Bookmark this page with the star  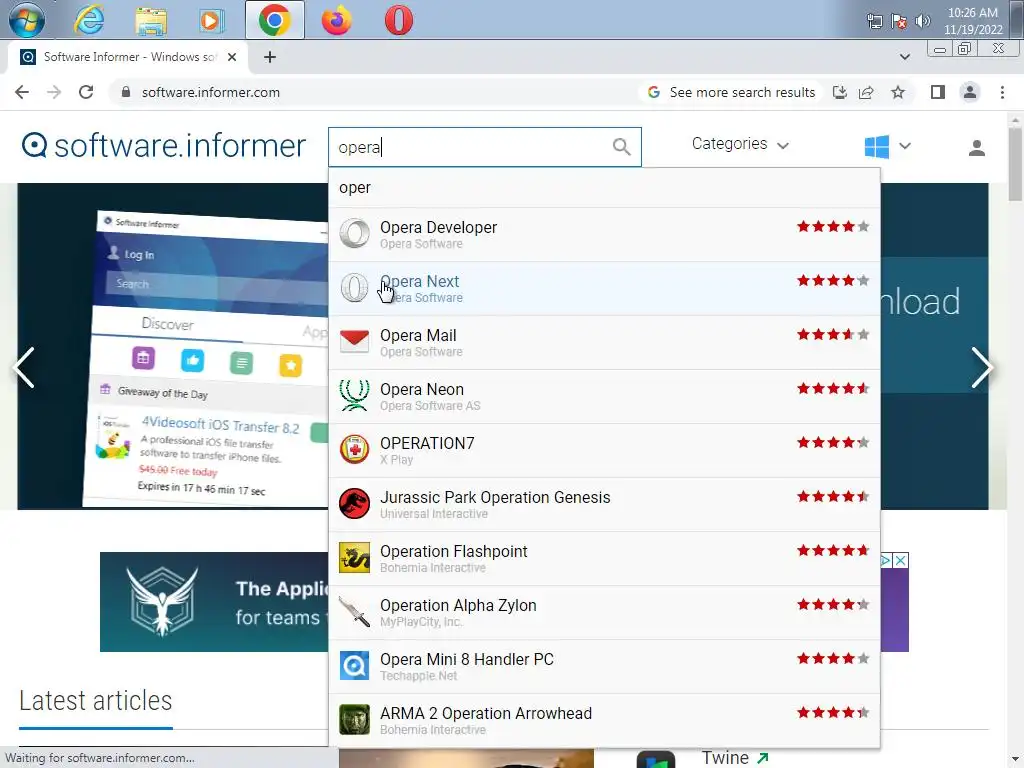pyautogui.click(x=898, y=92)
